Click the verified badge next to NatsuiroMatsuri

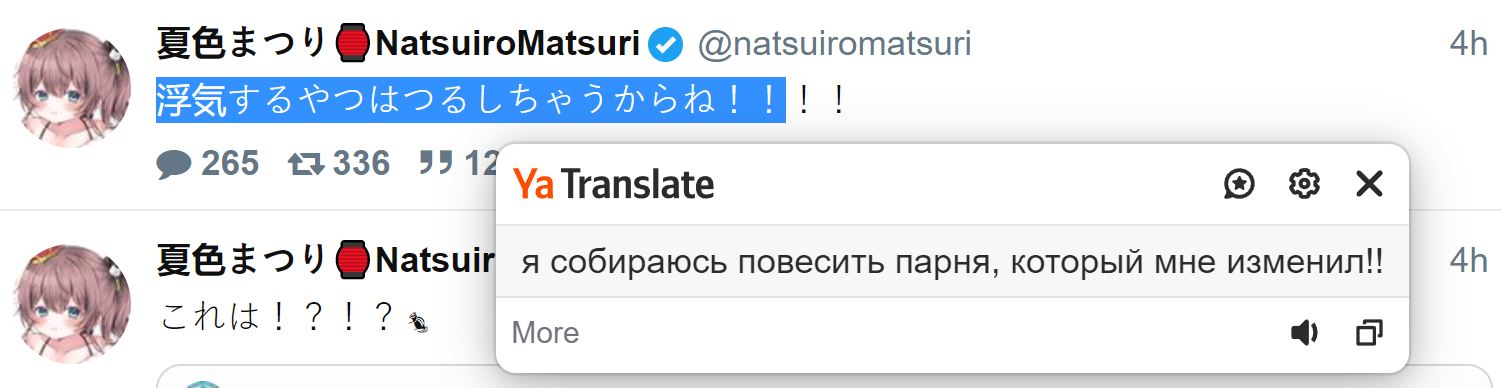click(666, 45)
